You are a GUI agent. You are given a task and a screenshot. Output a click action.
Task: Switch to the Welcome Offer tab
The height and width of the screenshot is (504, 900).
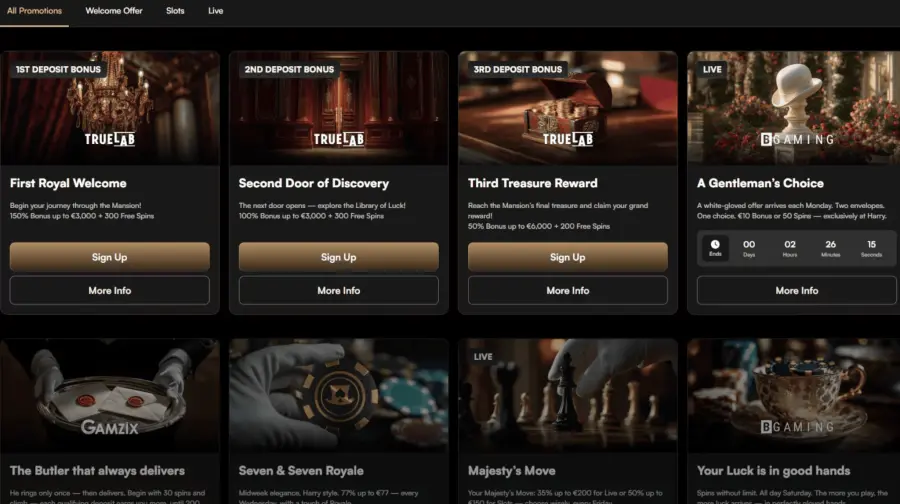(114, 11)
